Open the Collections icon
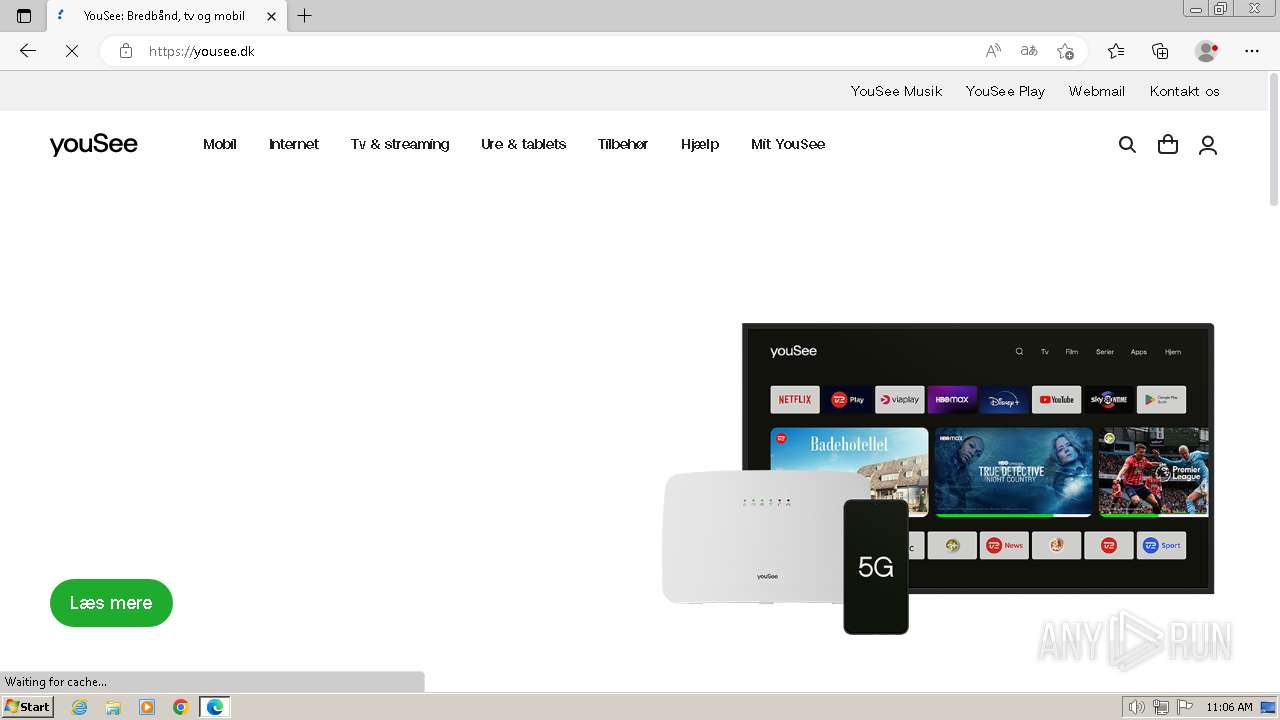Viewport: 1280px width, 720px height. tap(1160, 51)
